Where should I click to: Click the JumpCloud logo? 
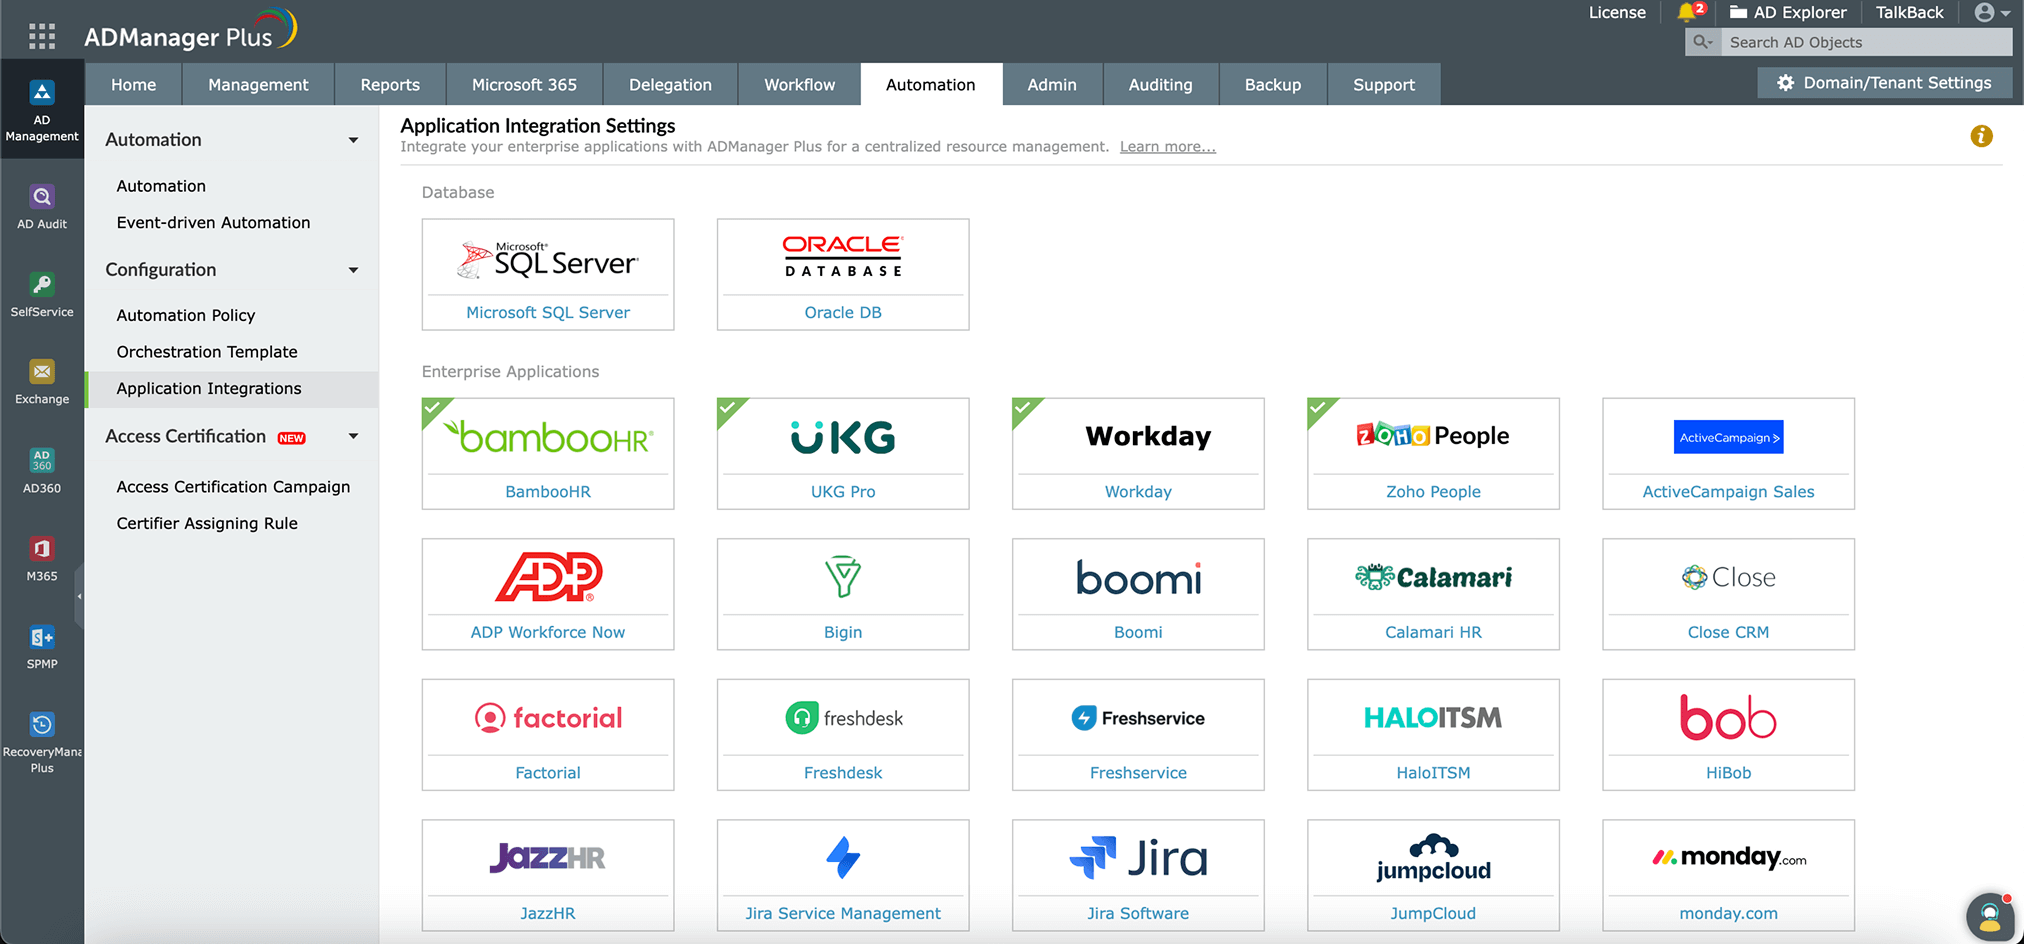pos(1433,857)
